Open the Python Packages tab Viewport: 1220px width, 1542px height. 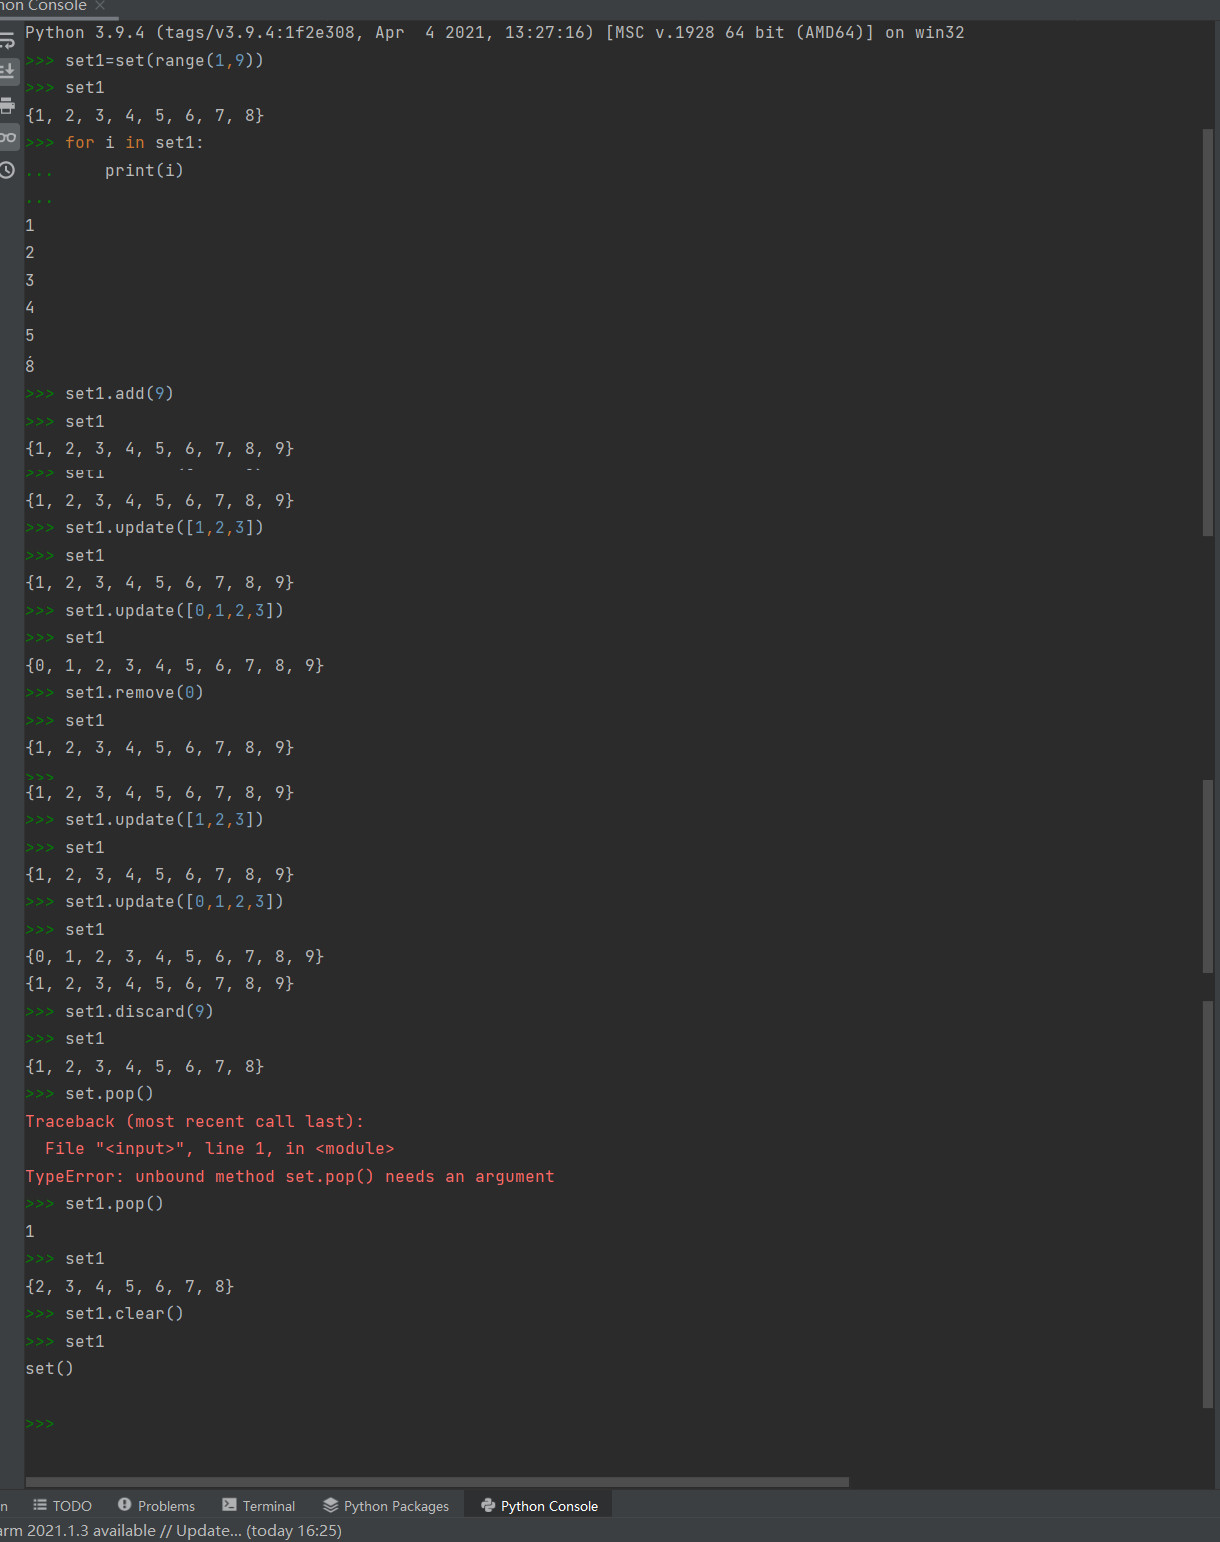[386, 1506]
